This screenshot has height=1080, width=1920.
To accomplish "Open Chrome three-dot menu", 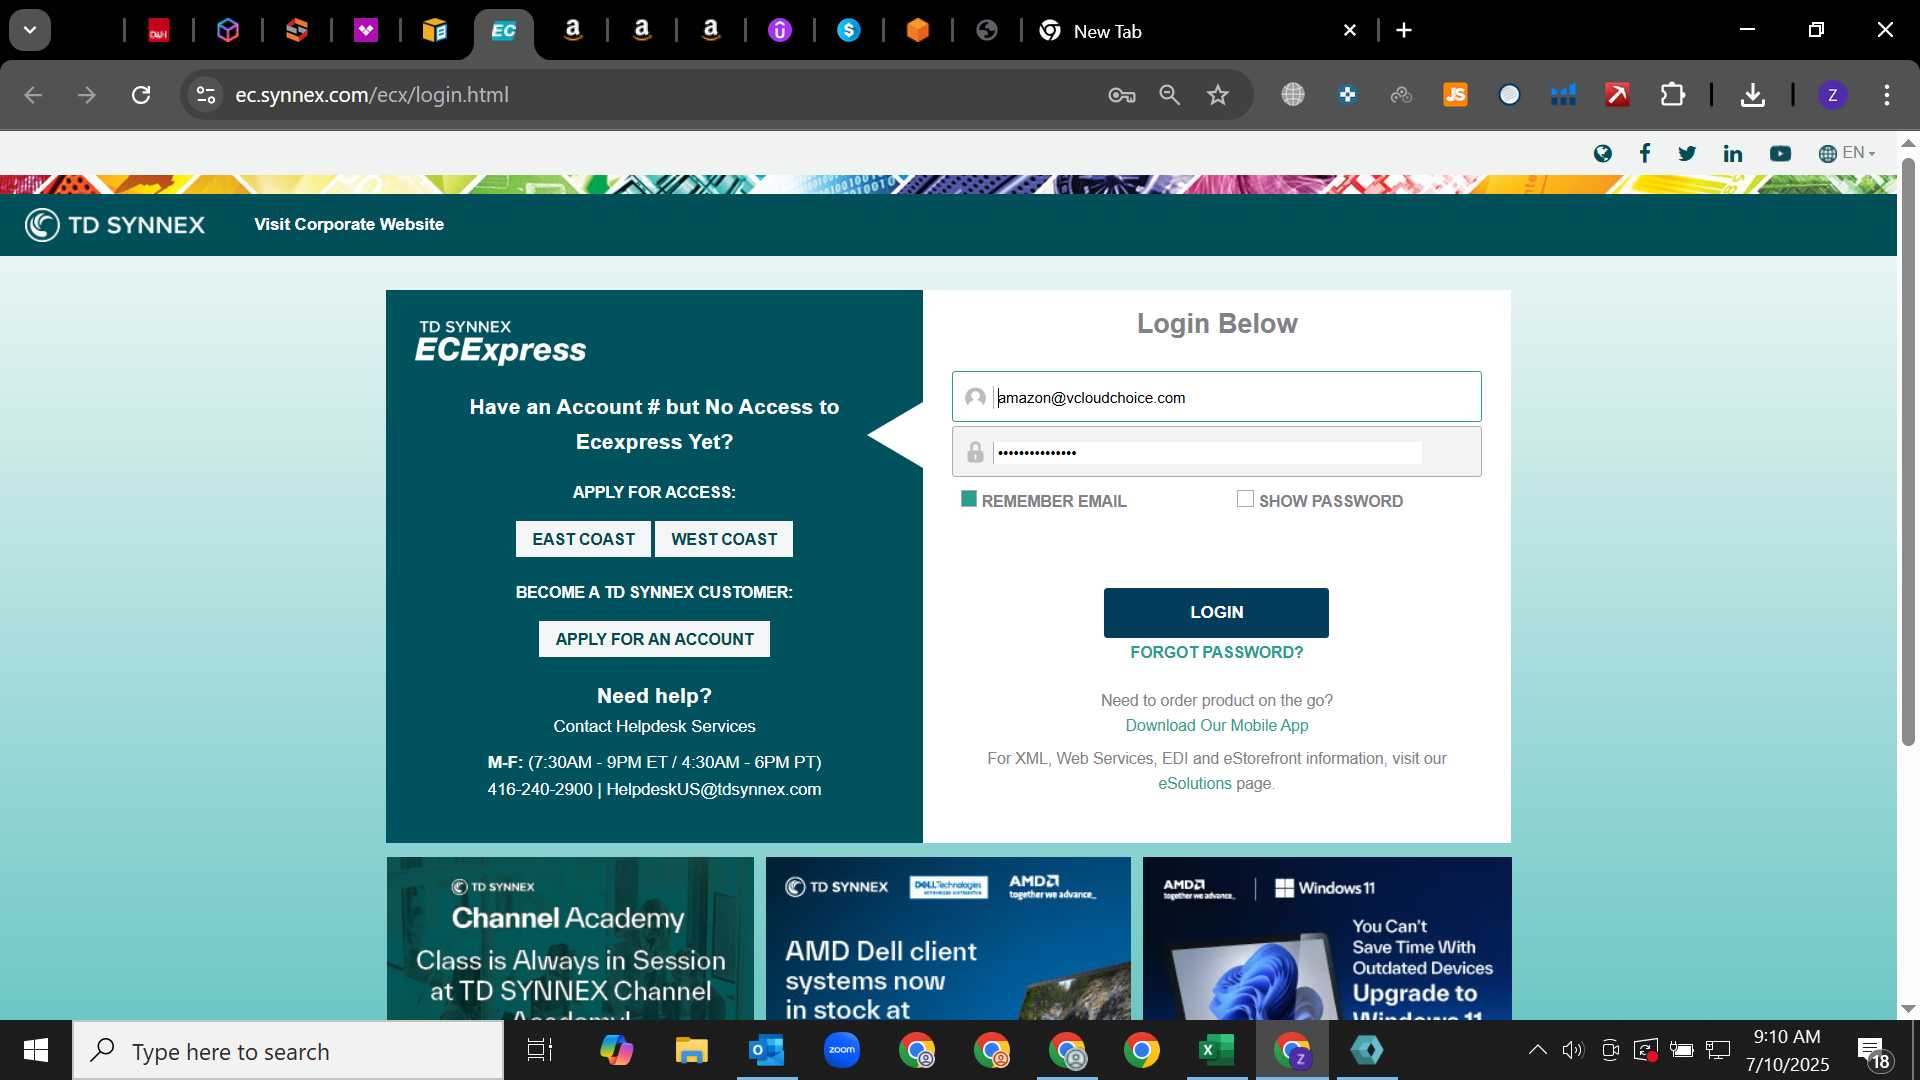I will pos(1886,95).
